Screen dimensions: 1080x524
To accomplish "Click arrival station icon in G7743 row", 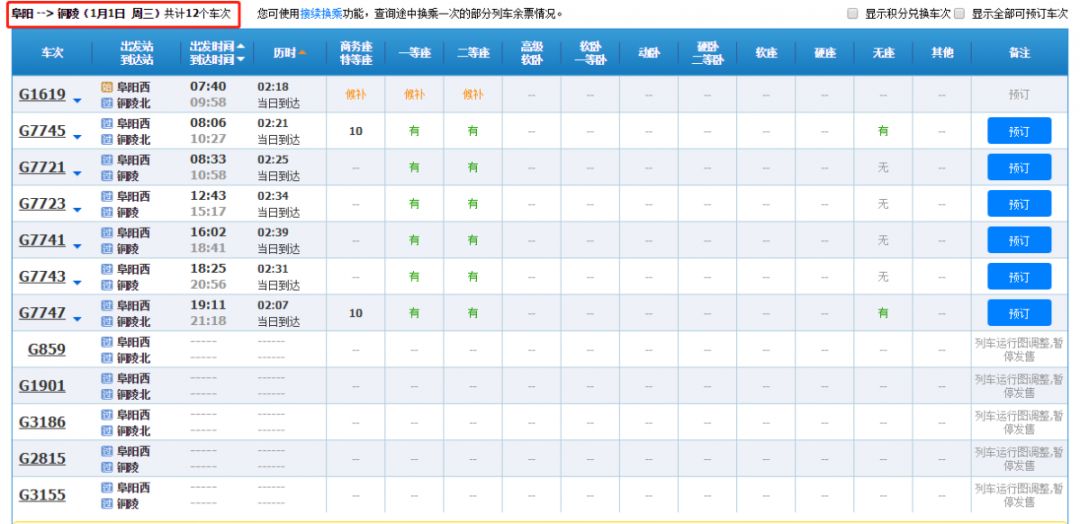I will (107, 285).
